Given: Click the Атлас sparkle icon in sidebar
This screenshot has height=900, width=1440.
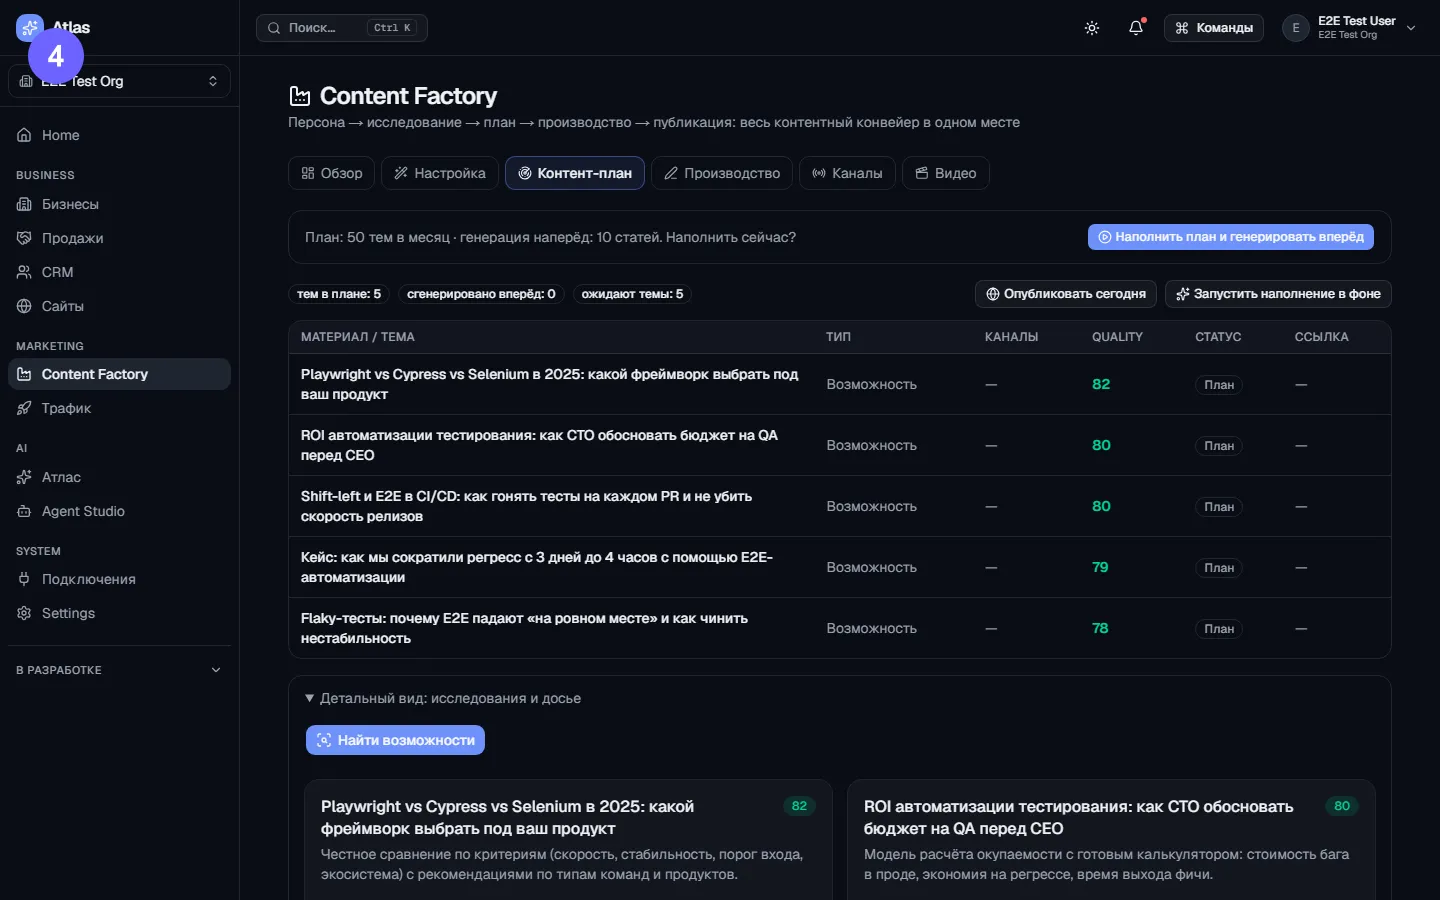Looking at the screenshot, I should tap(24, 477).
